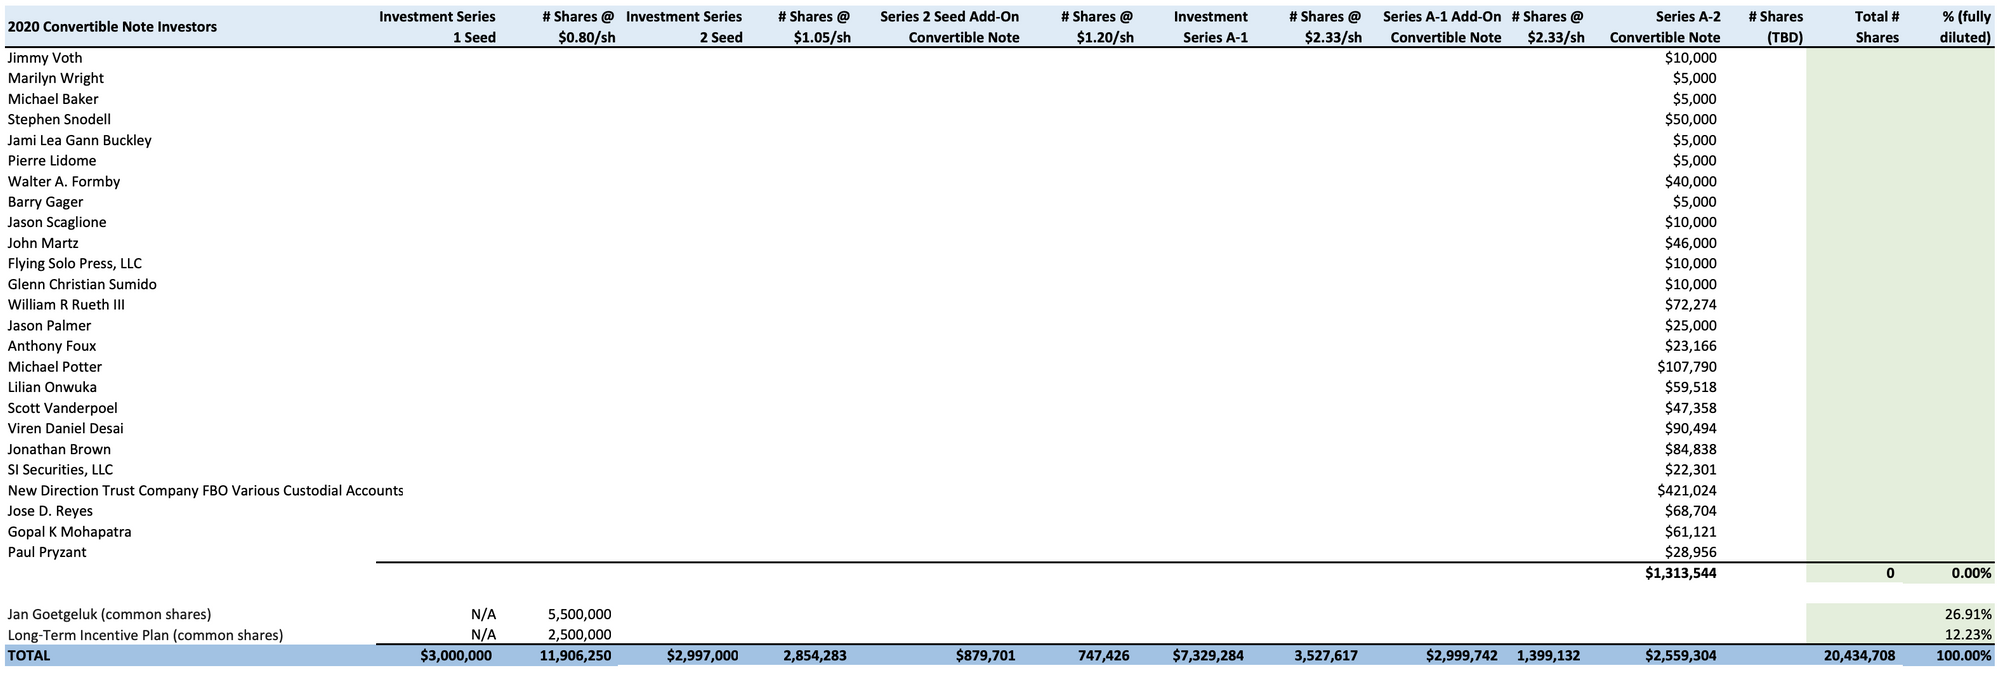Select the 'Jonathan Brown' cell

click(59, 449)
